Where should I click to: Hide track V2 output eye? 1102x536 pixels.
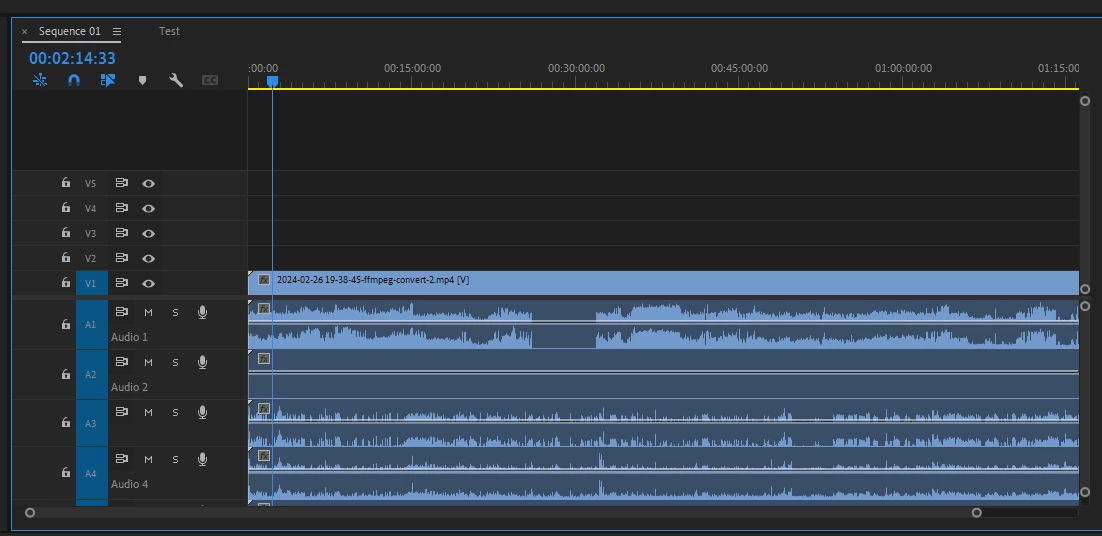(x=148, y=259)
